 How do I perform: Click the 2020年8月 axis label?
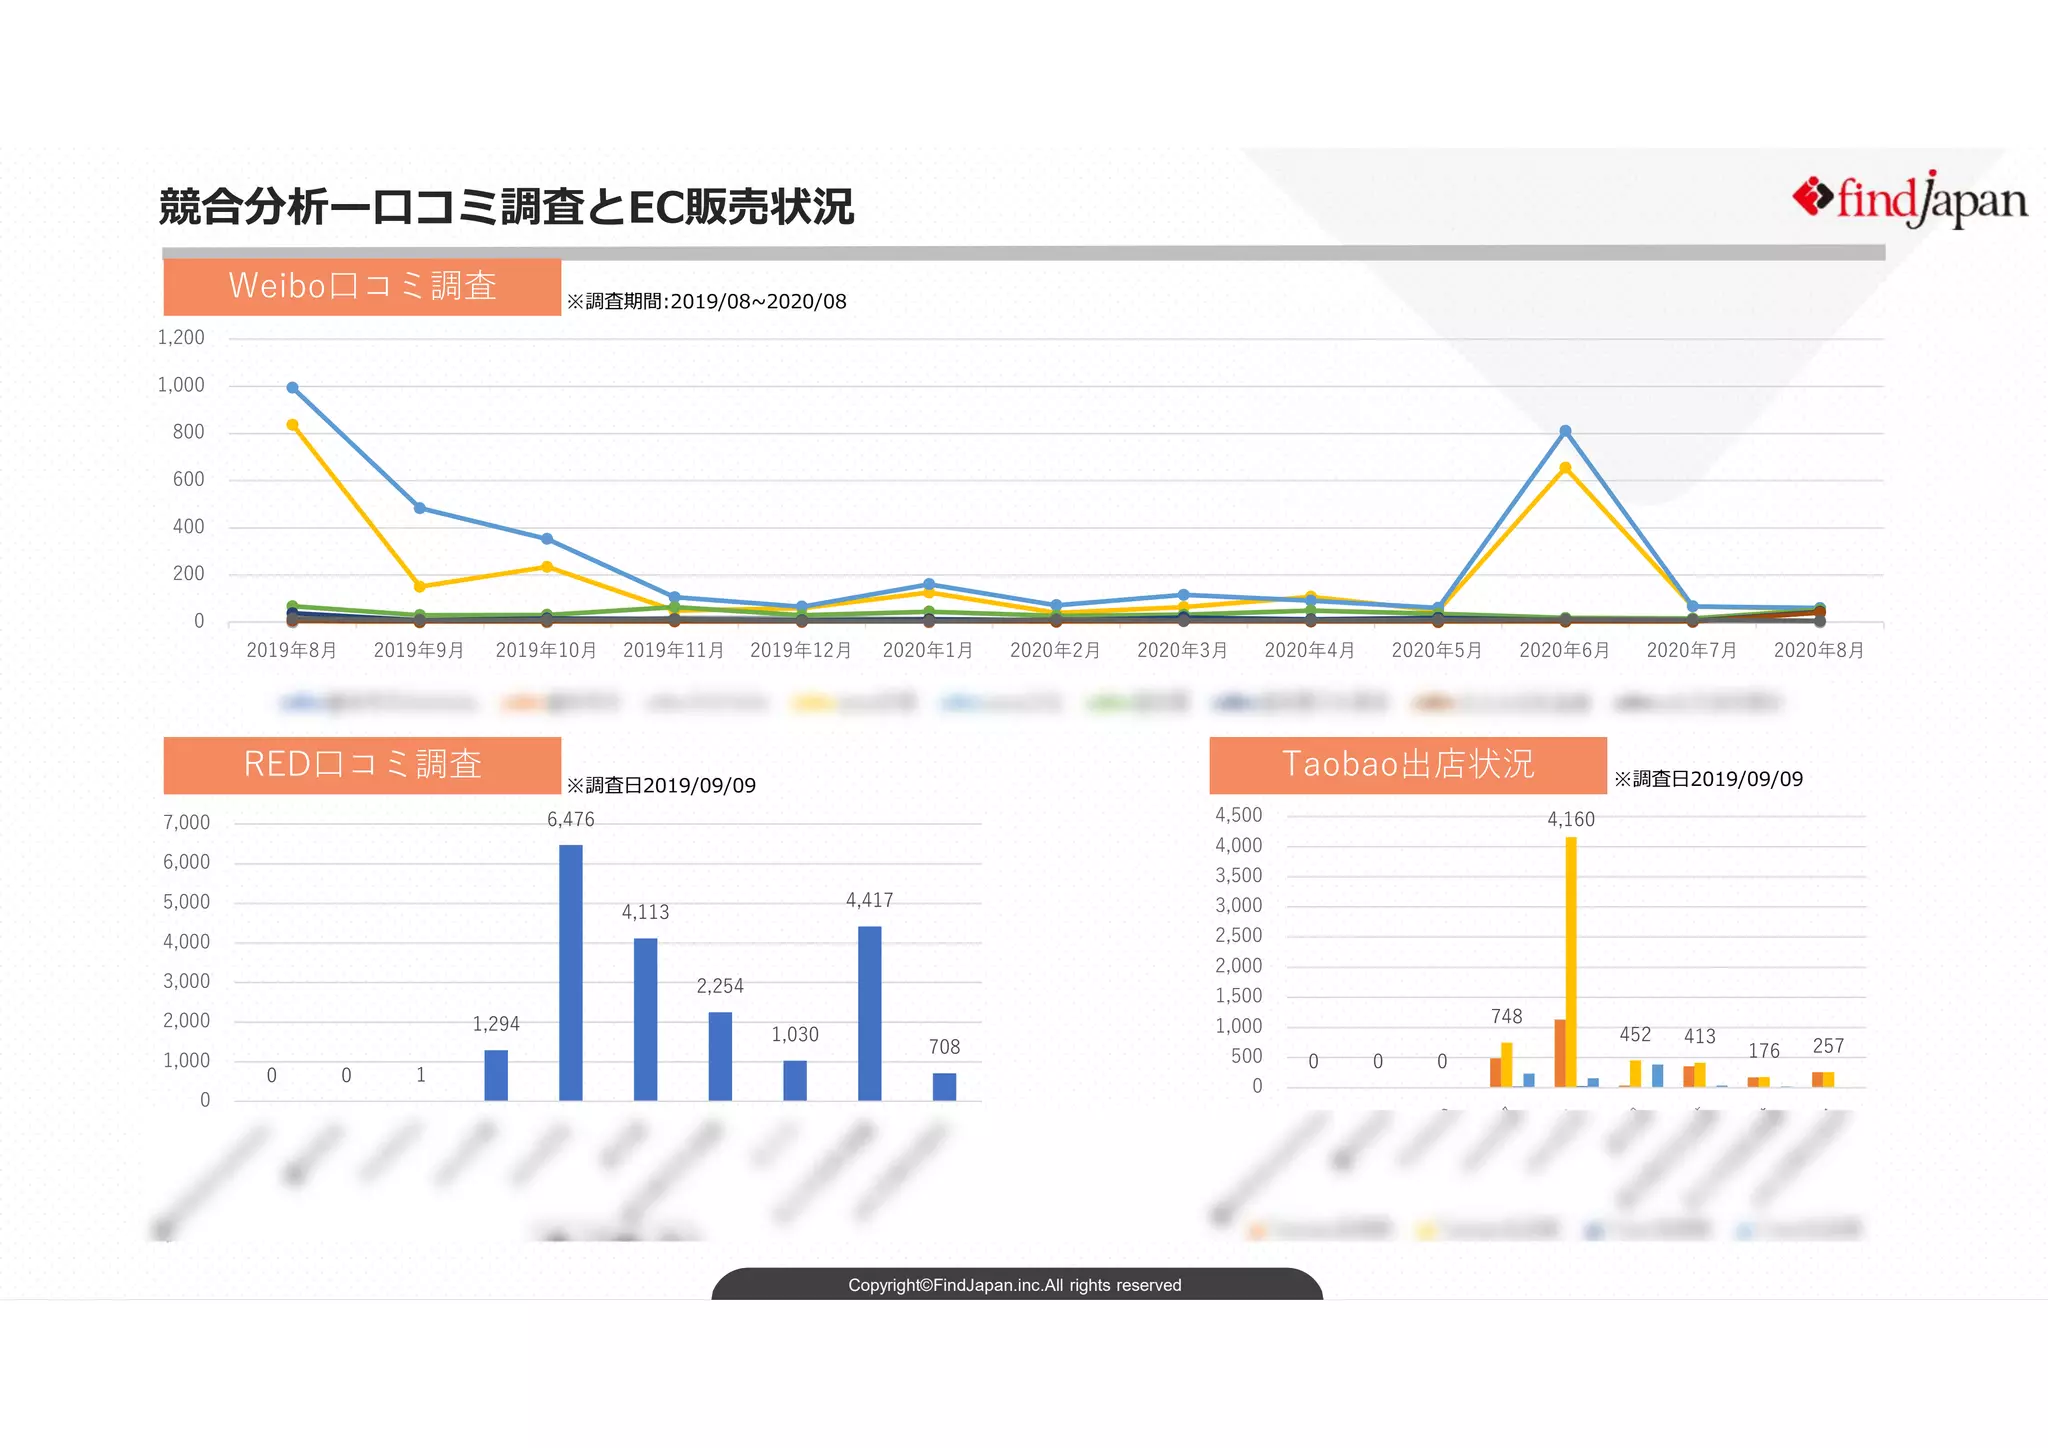(1819, 650)
